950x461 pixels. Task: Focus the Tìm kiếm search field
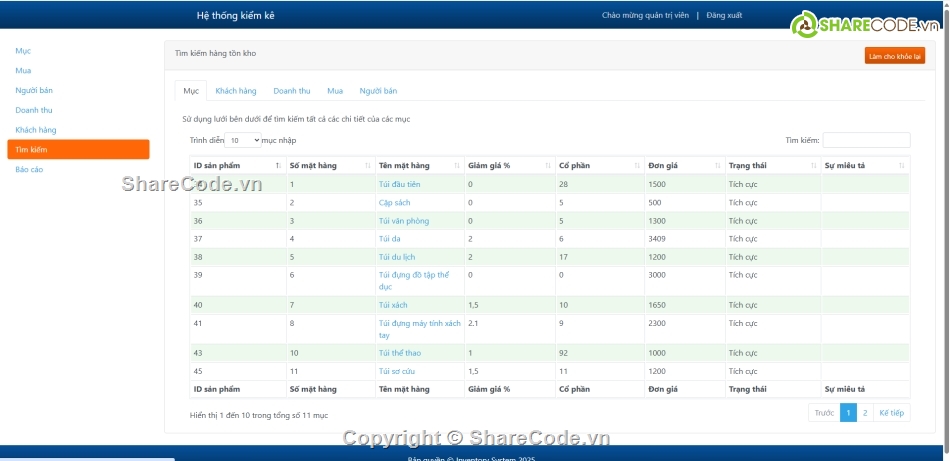click(x=866, y=141)
